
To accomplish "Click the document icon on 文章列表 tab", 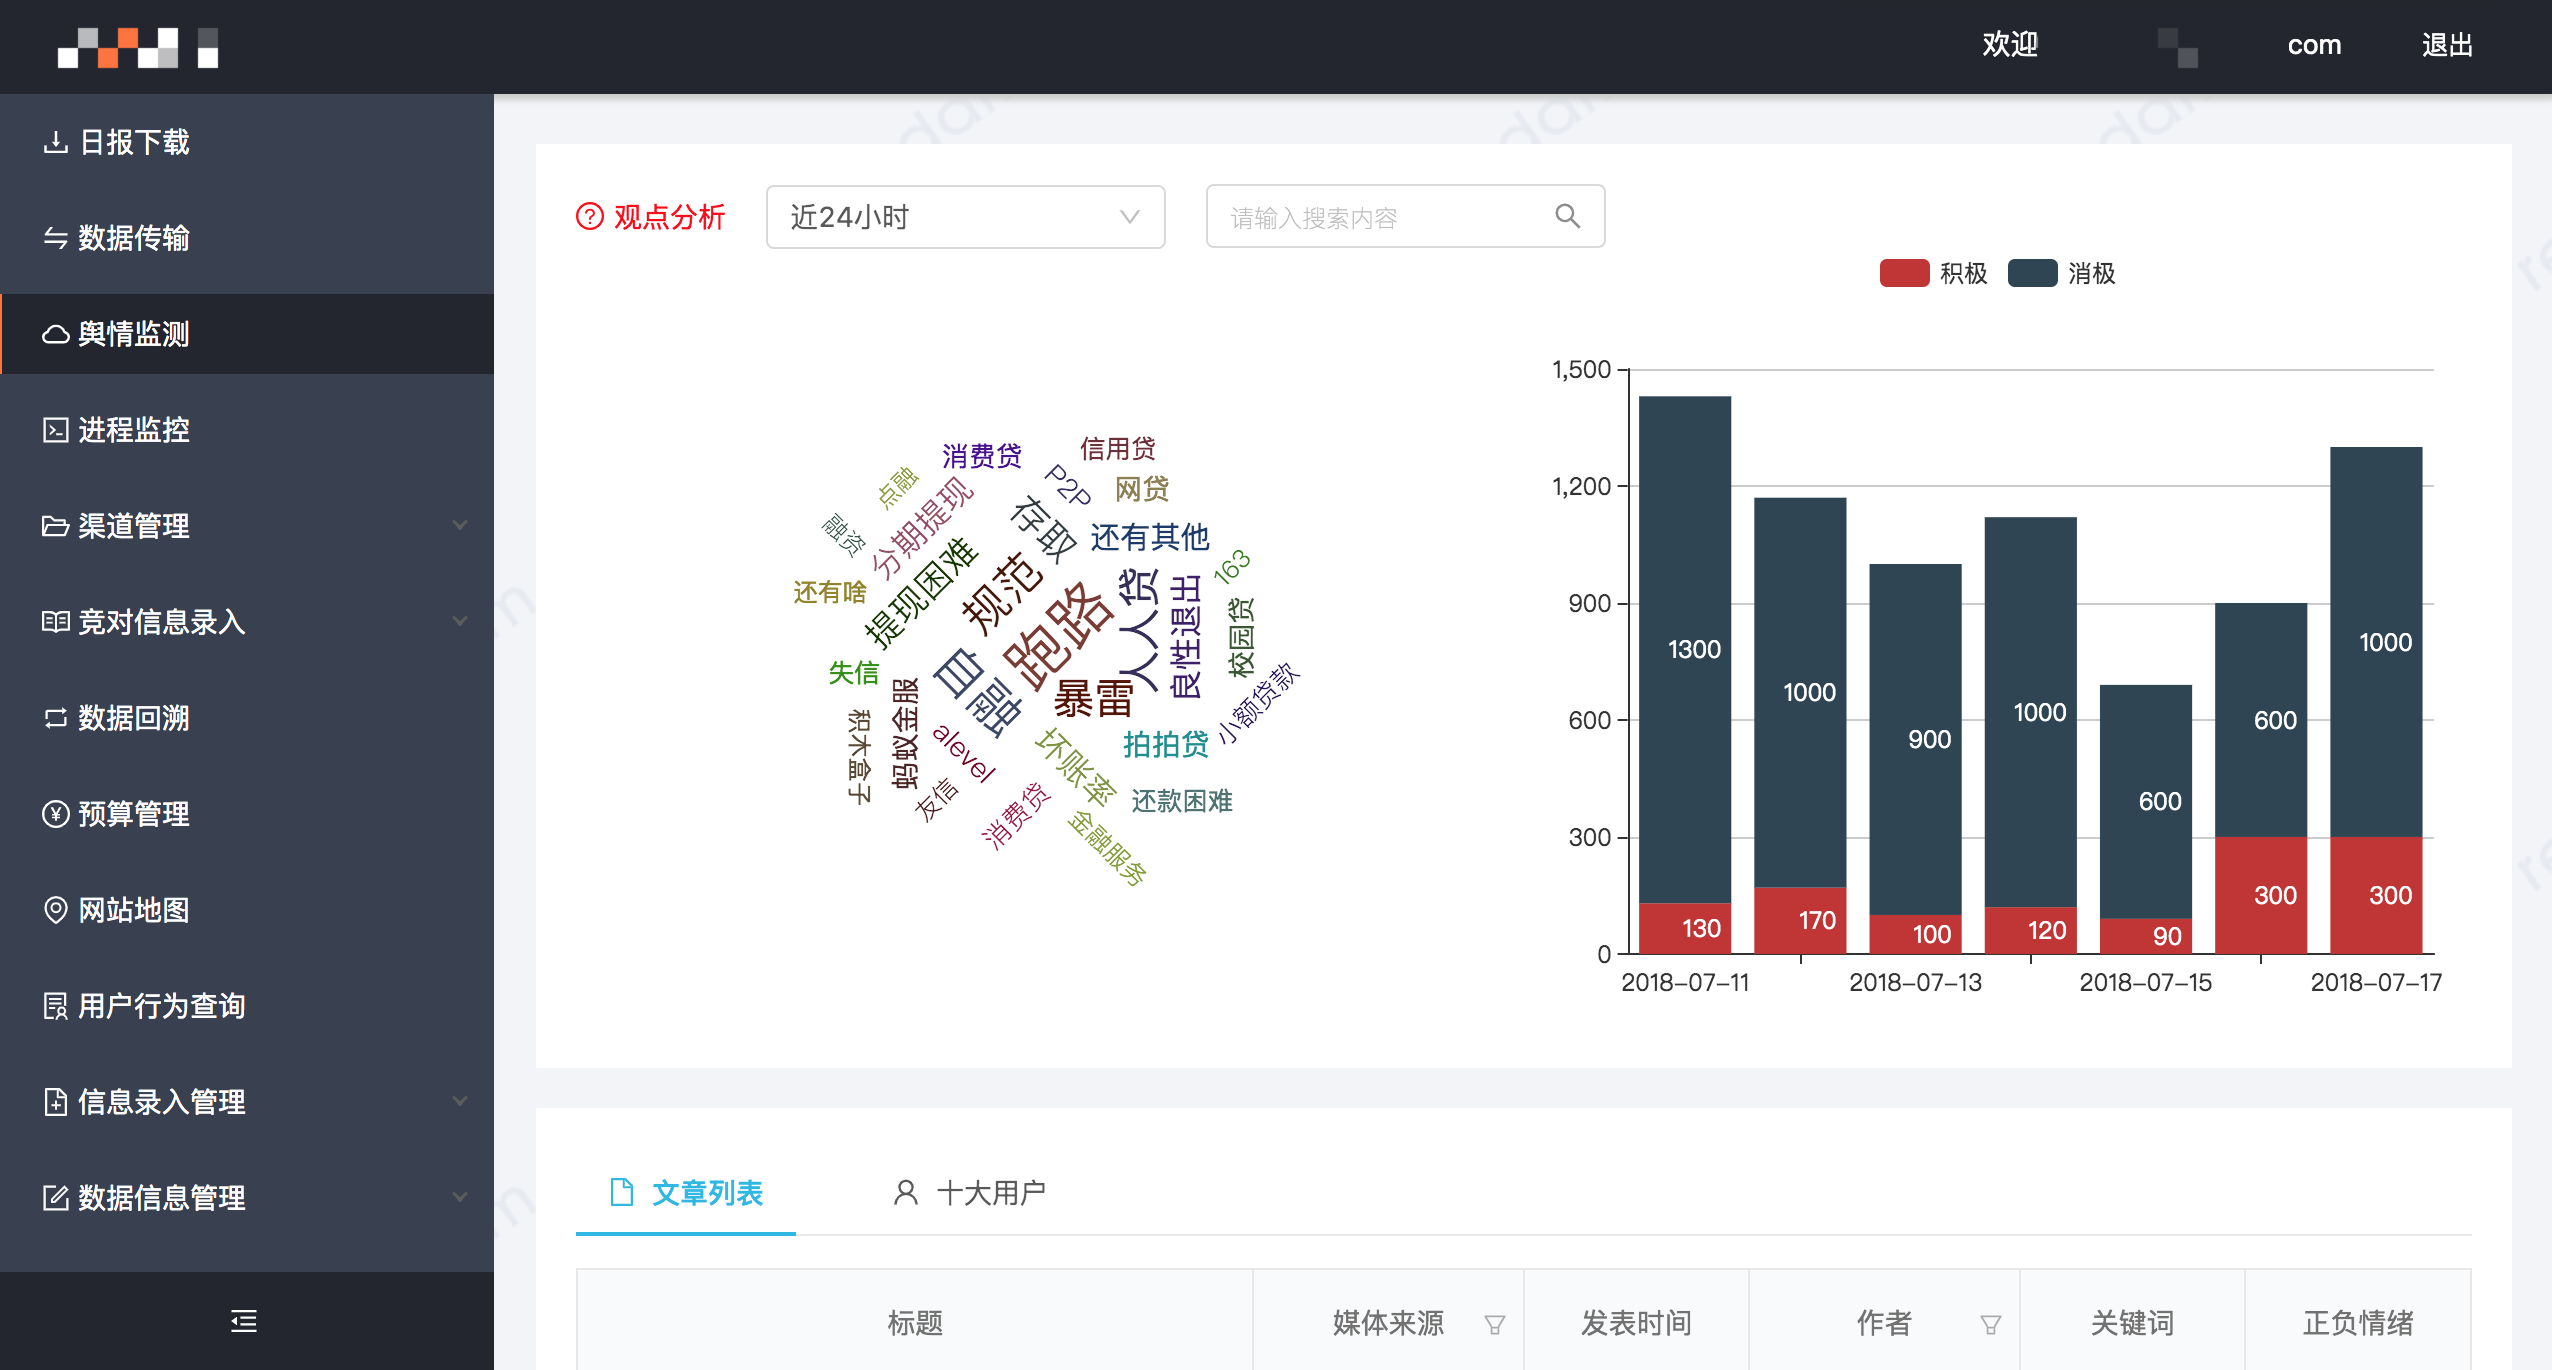I will tap(622, 1192).
